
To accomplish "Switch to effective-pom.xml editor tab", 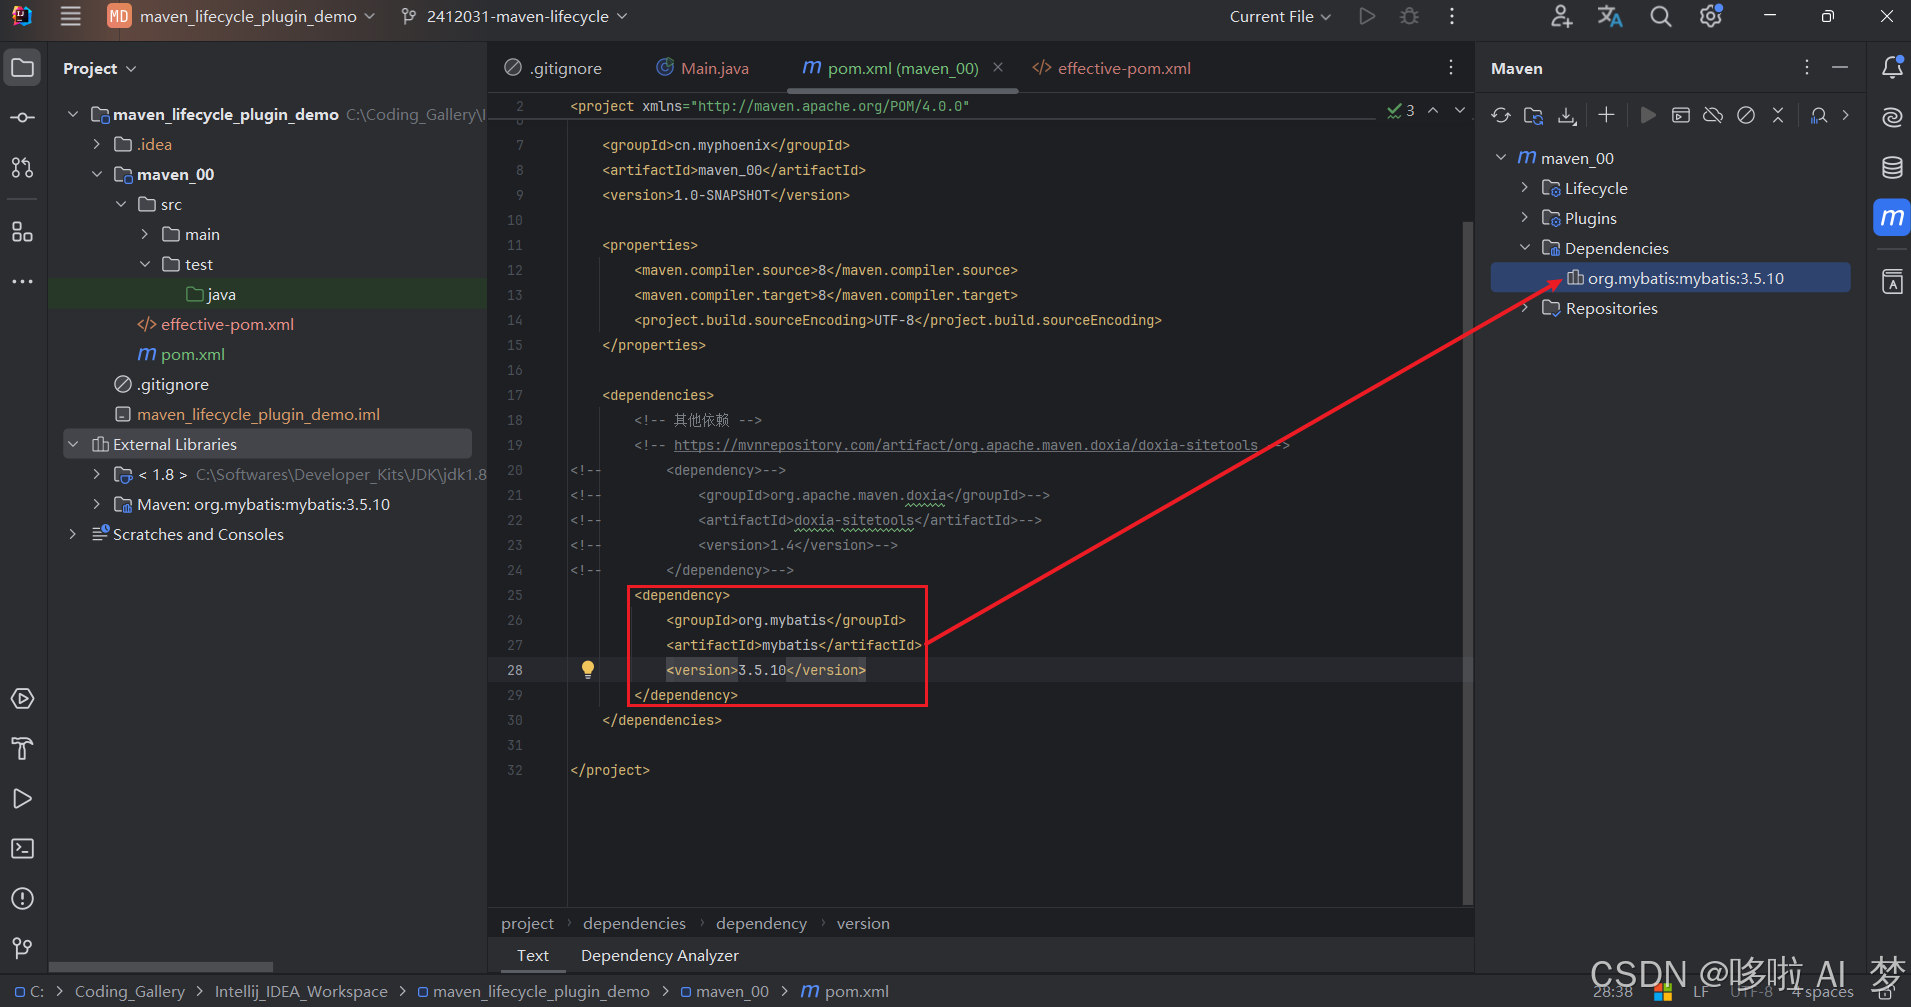I will coord(1111,68).
